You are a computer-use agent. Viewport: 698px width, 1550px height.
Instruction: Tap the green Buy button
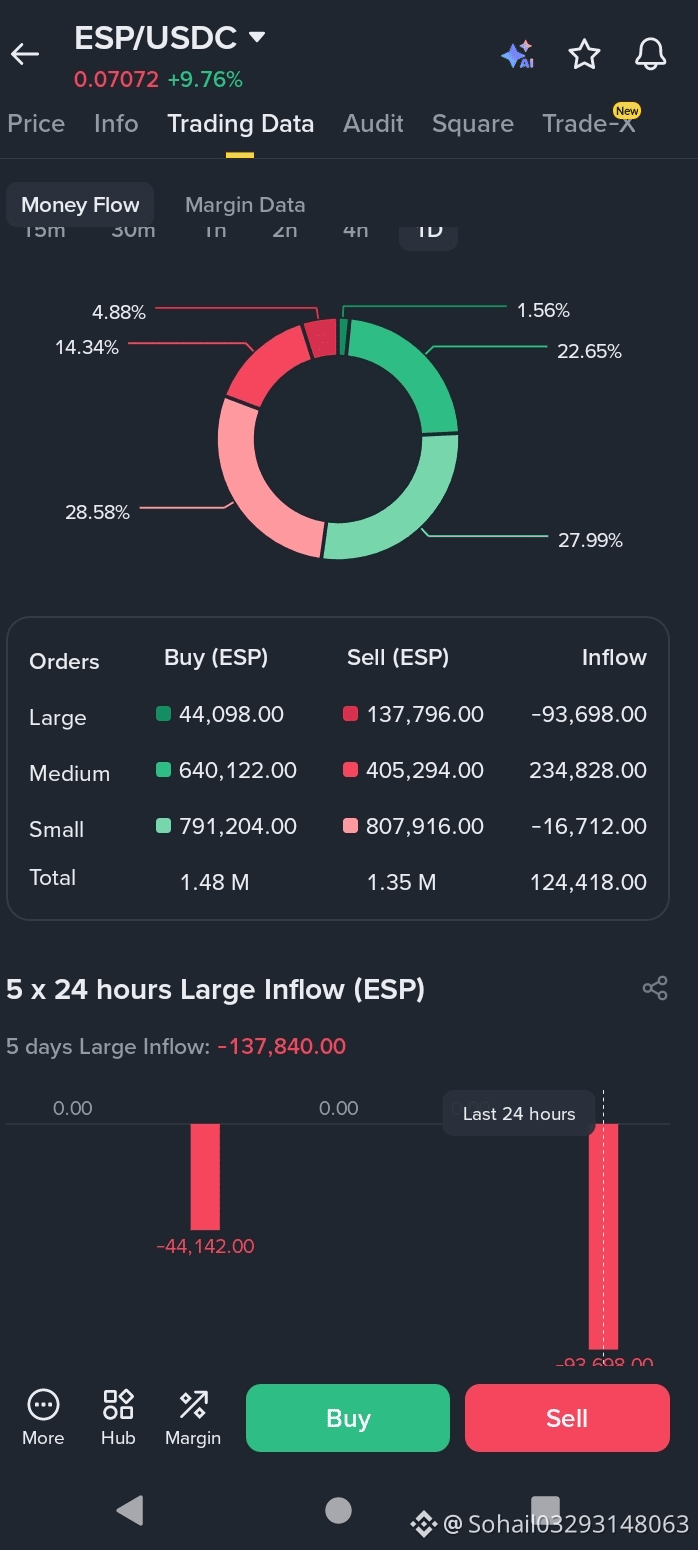348,1418
